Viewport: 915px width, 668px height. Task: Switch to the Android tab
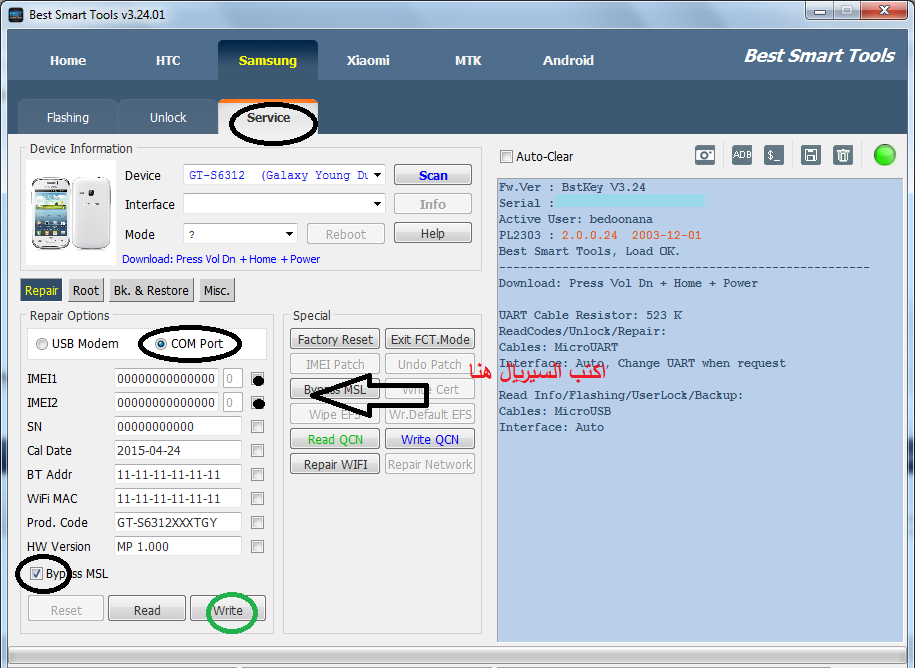[x=568, y=61]
